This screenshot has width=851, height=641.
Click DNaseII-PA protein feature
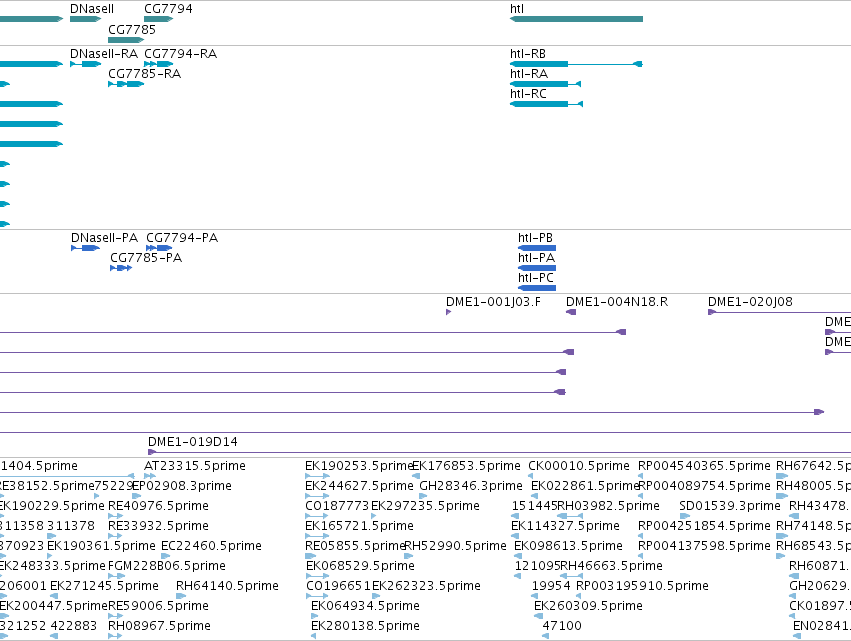click(x=86, y=248)
